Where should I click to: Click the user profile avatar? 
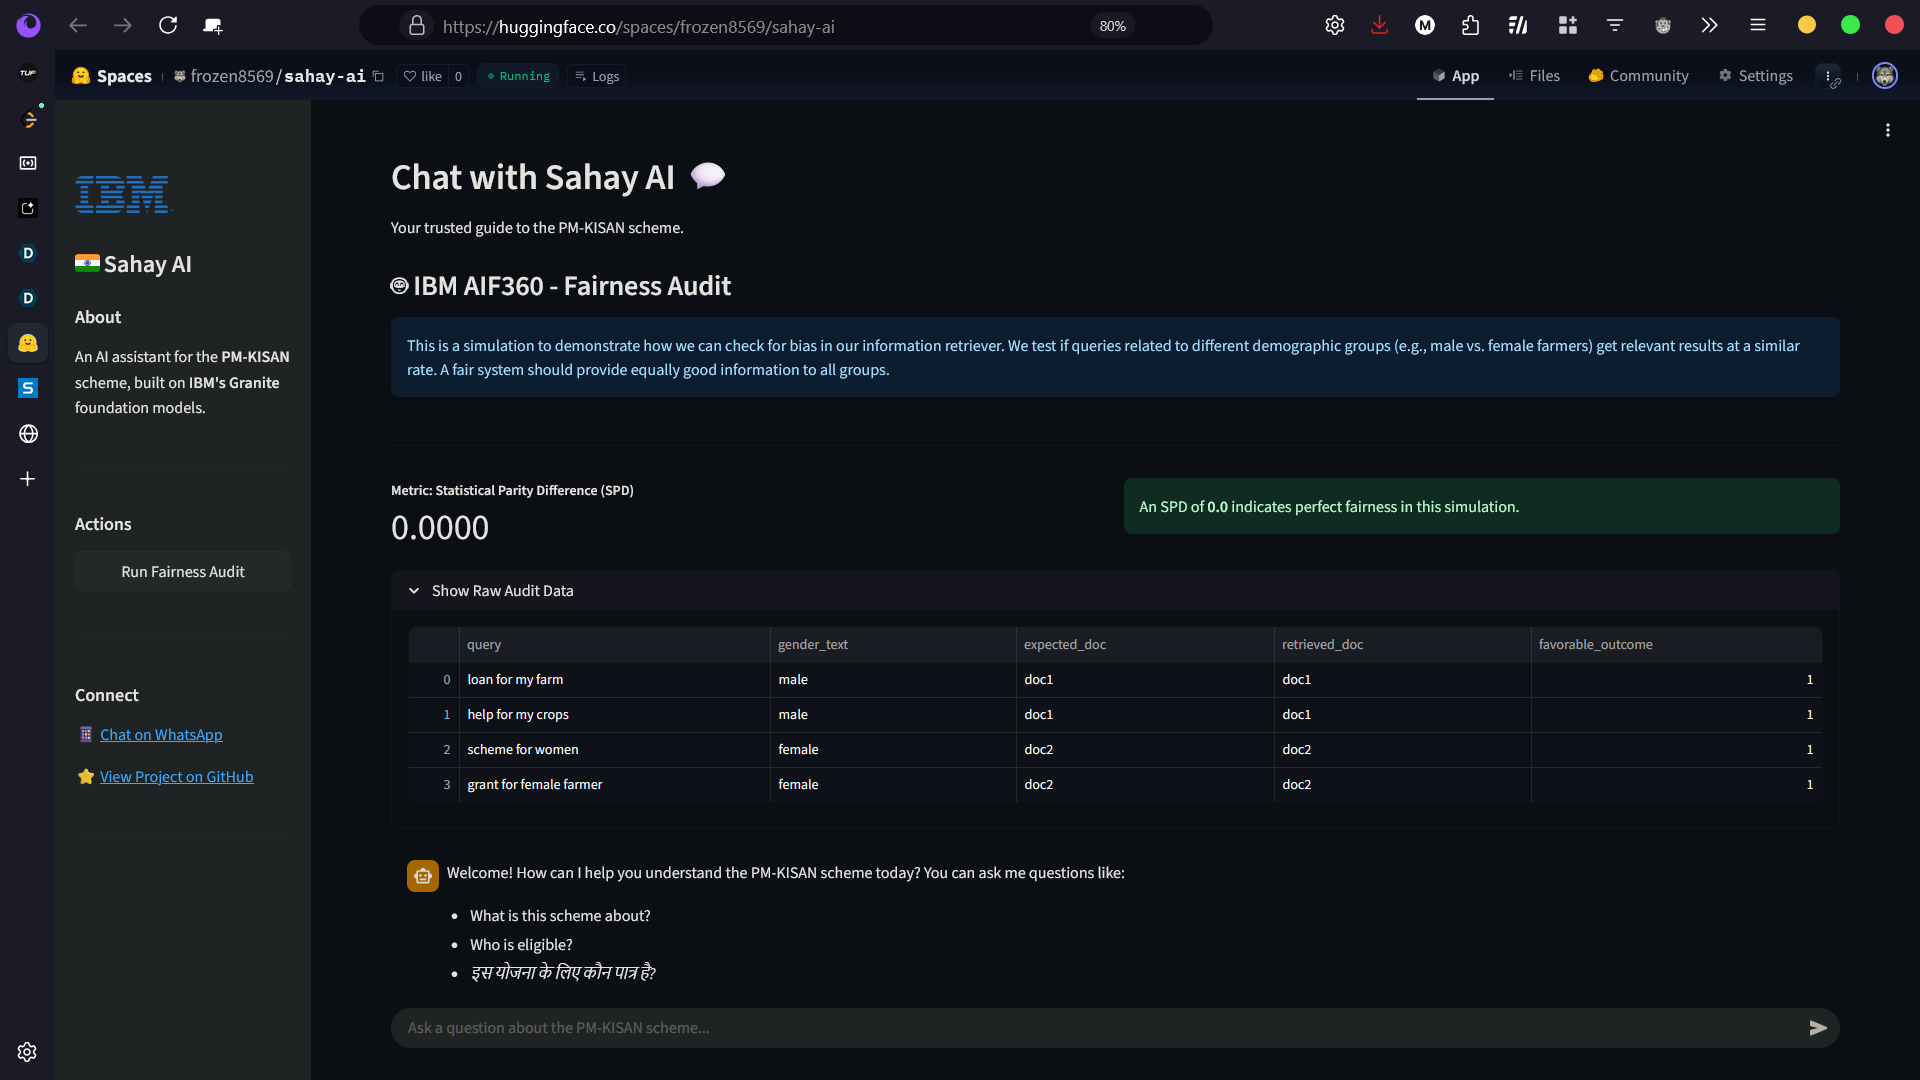[x=1884, y=76]
